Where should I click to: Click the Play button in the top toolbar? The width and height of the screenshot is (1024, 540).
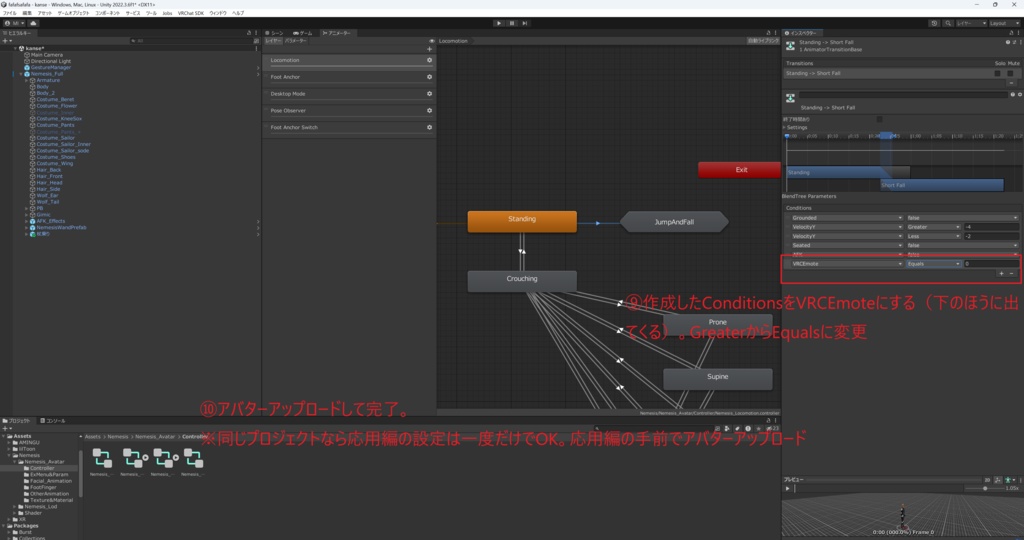[x=499, y=23]
